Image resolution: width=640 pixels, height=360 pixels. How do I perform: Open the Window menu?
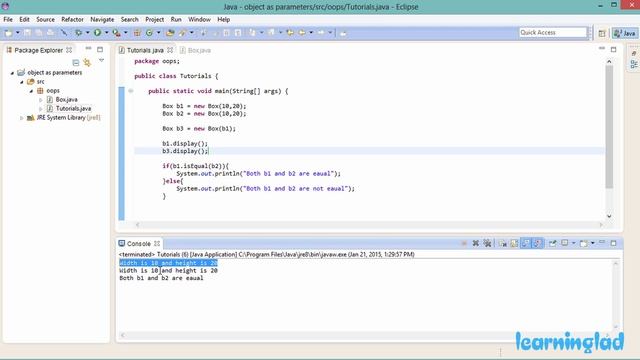coord(199,20)
